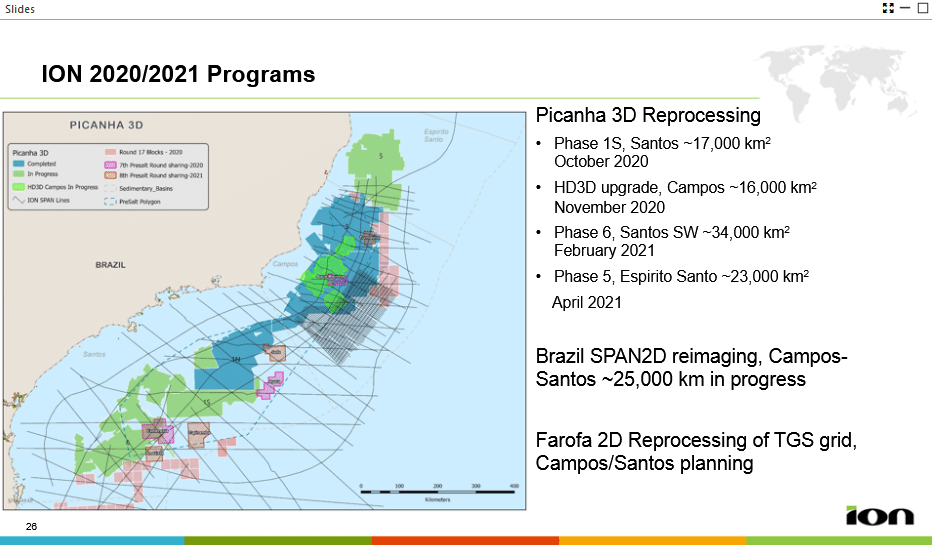Screen dimensions: 932x545
Task: Click the 'Farofa 2D Reprocessing of TGS grid' paragraph
Action: tap(696, 452)
